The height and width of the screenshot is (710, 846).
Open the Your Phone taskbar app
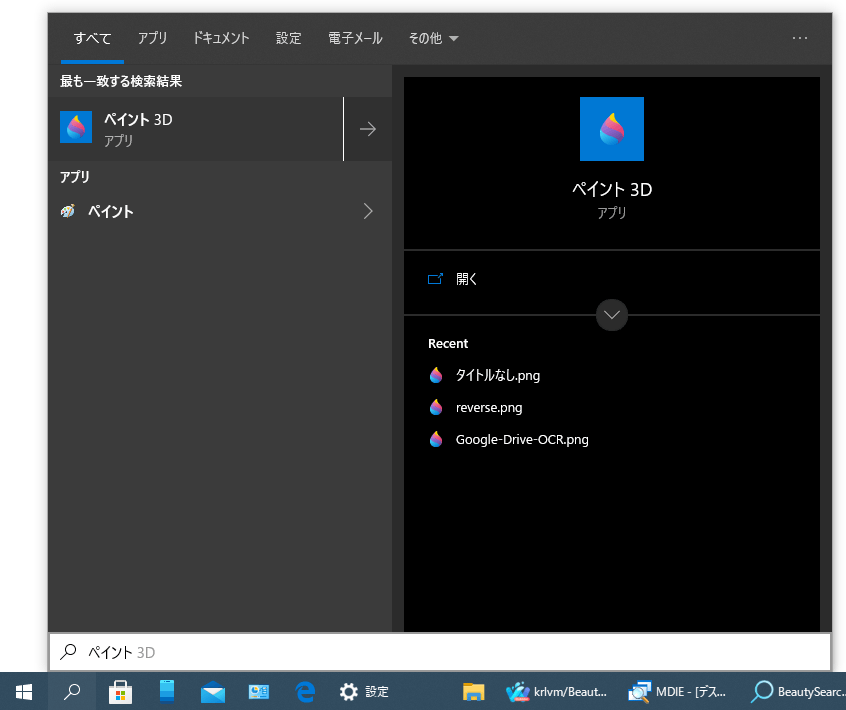(x=167, y=692)
